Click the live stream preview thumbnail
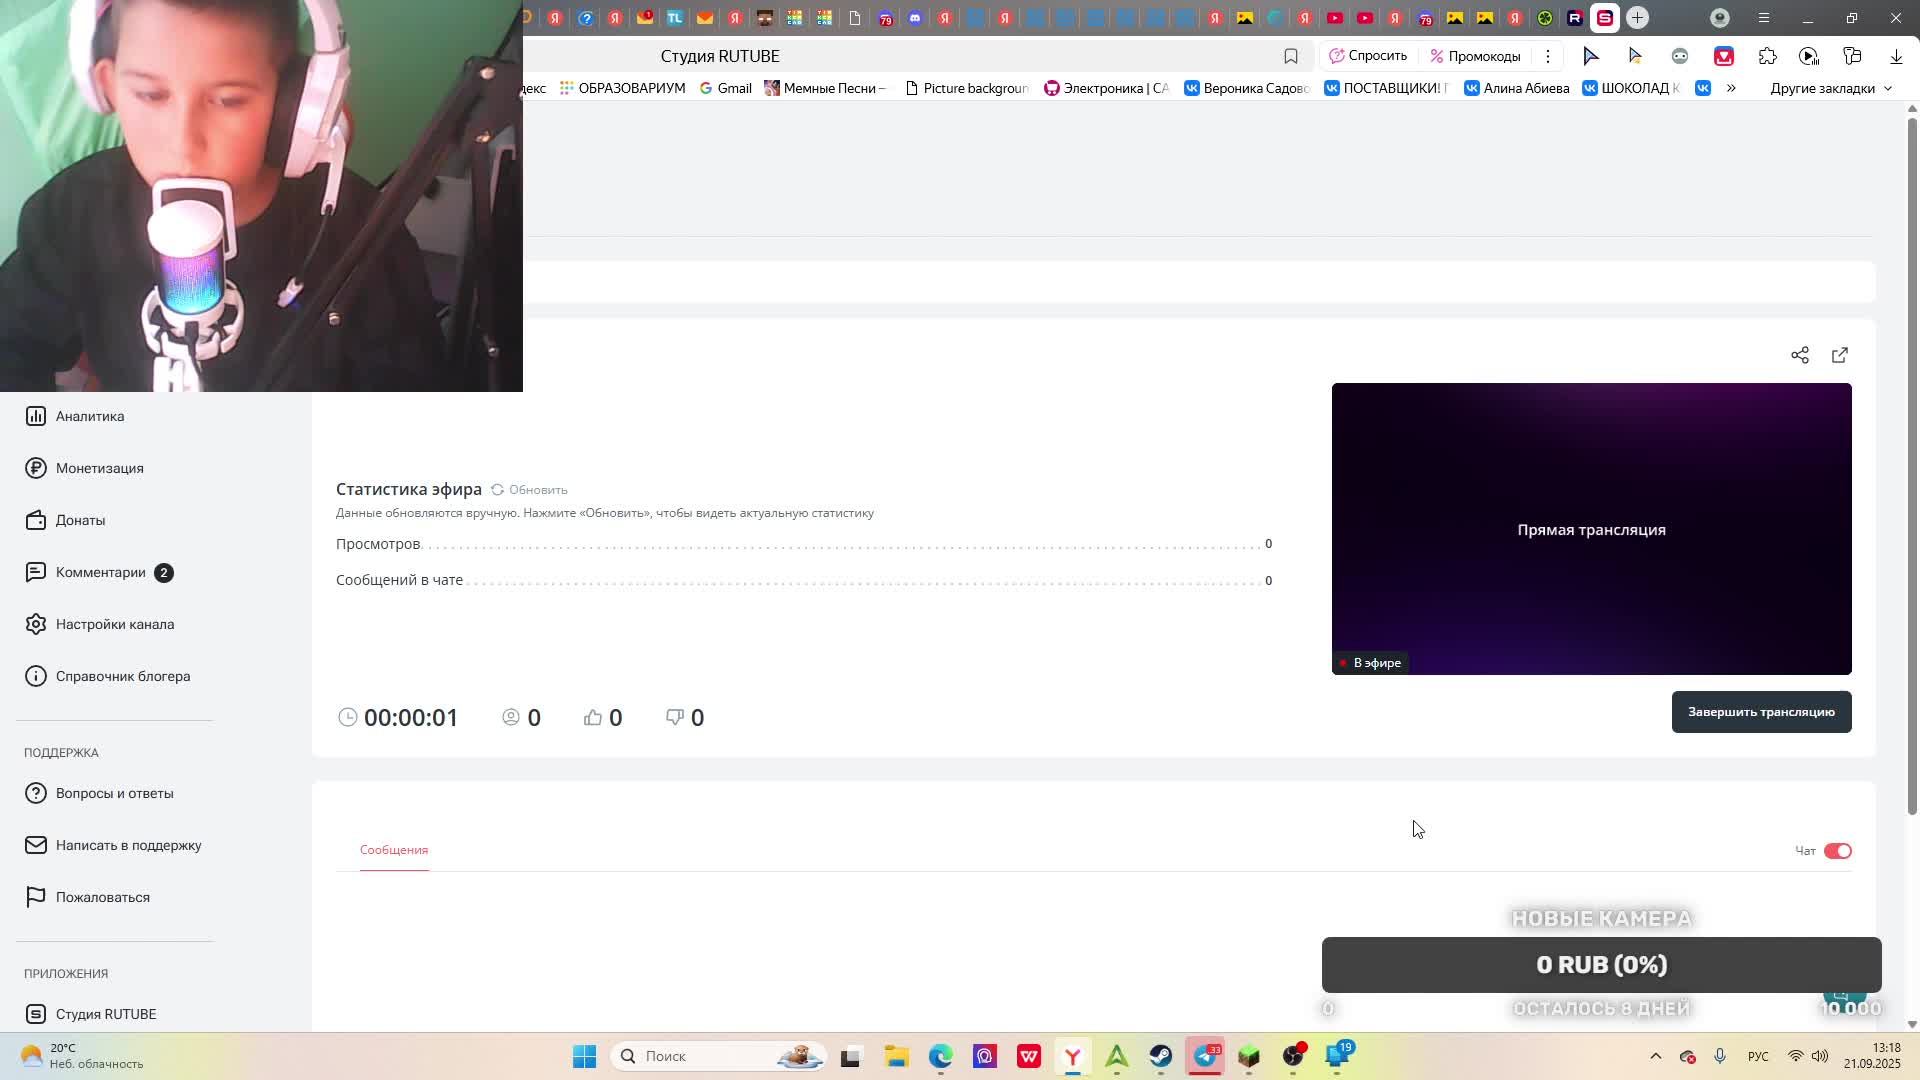This screenshot has width=1920, height=1080. coord(1591,529)
